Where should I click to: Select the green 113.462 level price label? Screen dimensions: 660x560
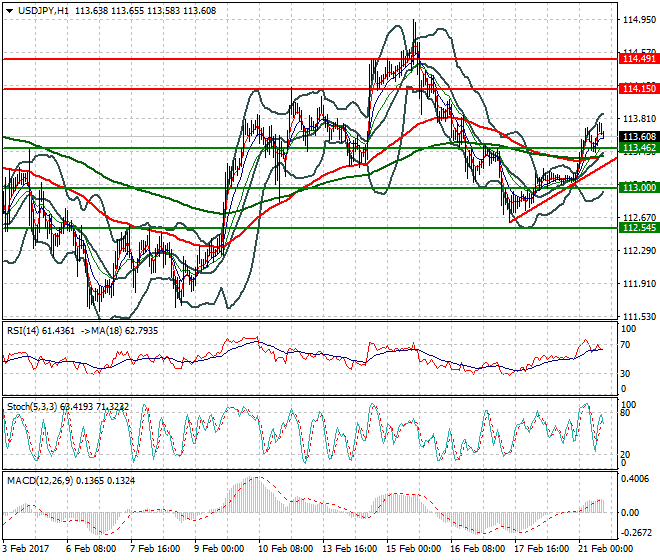coord(639,147)
